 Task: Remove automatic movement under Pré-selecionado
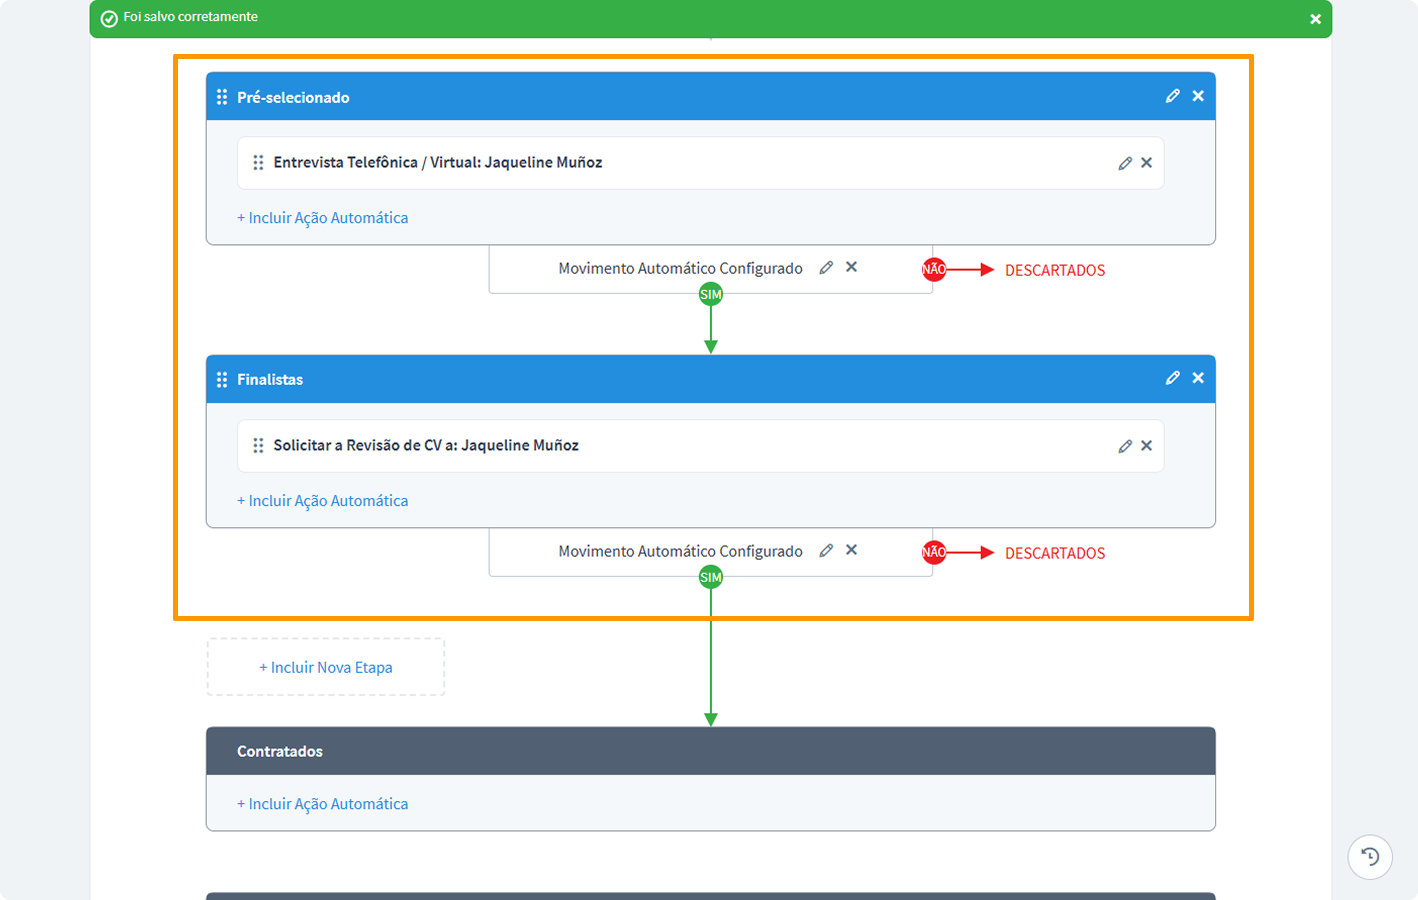coord(851,267)
